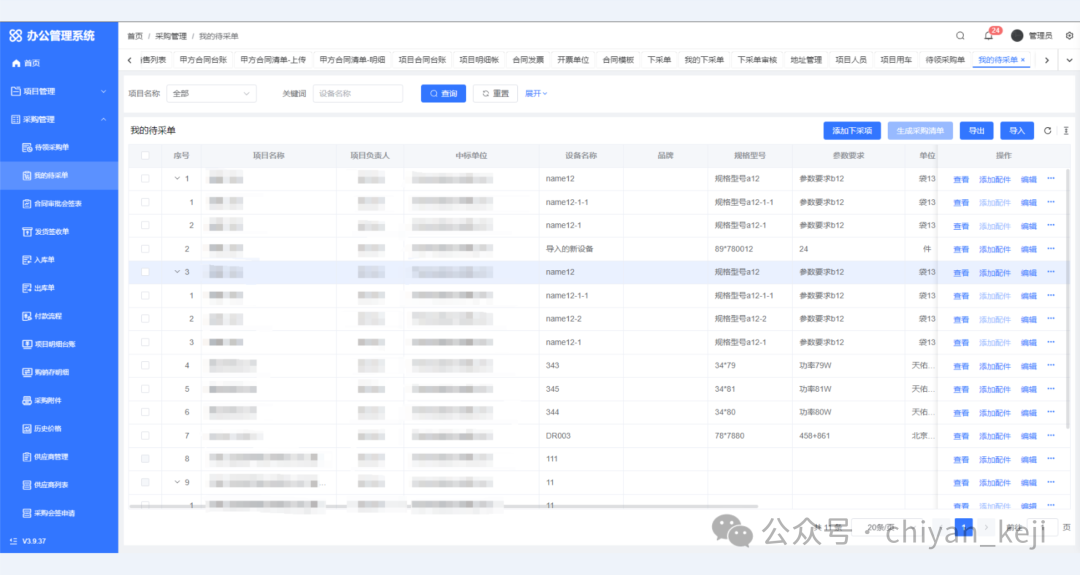This screenshot has height=575, width=1080.
Task: Toggle the select-all checkbox in table header
Action: tap(146, 156)
